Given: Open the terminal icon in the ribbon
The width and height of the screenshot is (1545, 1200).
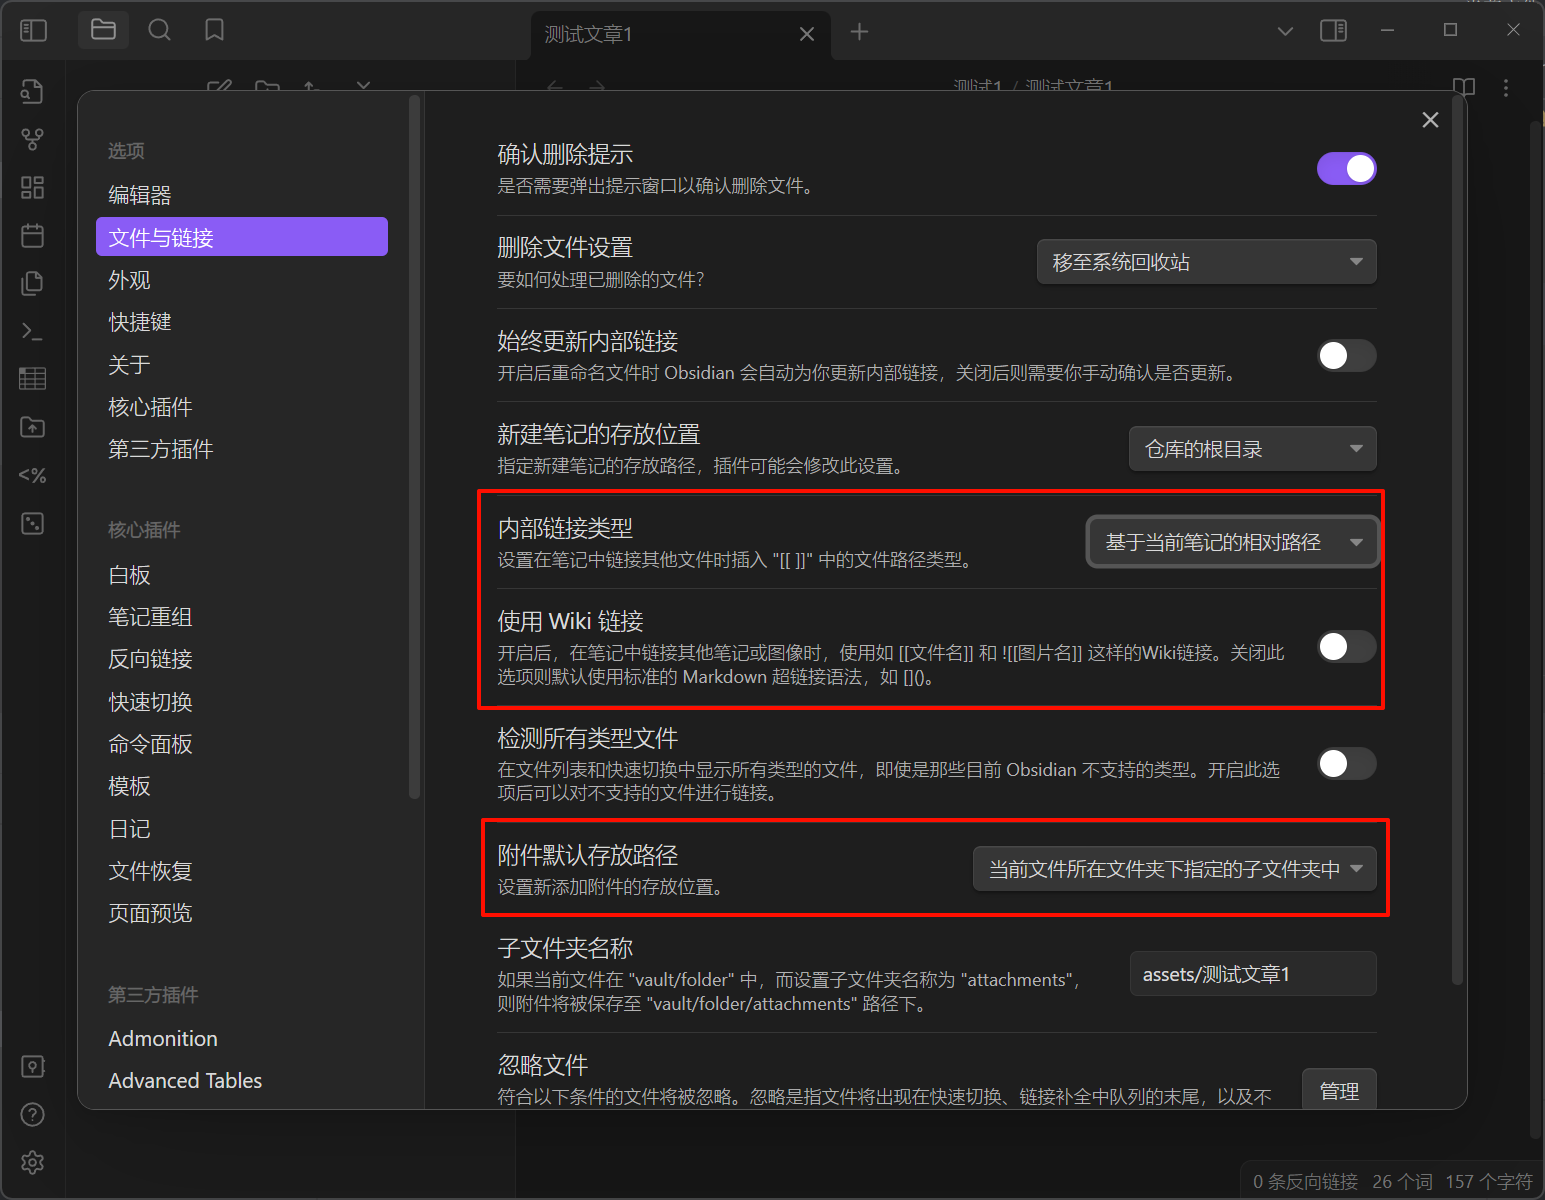Looking at the screenshot, I should [x=32, y=330].
